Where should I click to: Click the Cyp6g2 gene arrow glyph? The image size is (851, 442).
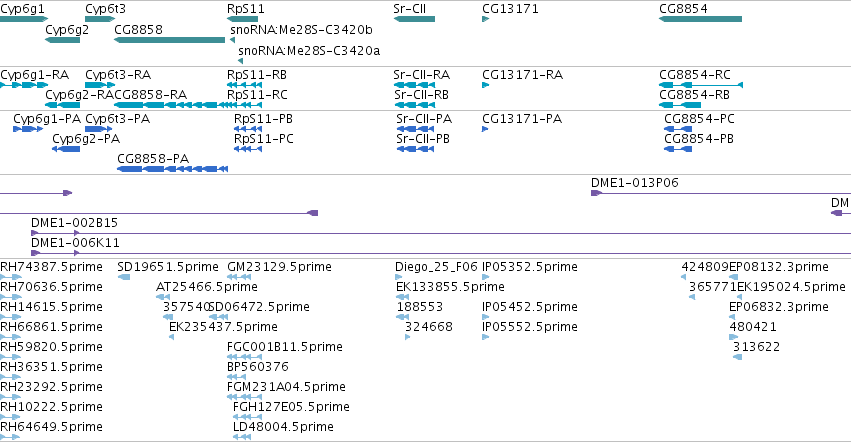62,40
